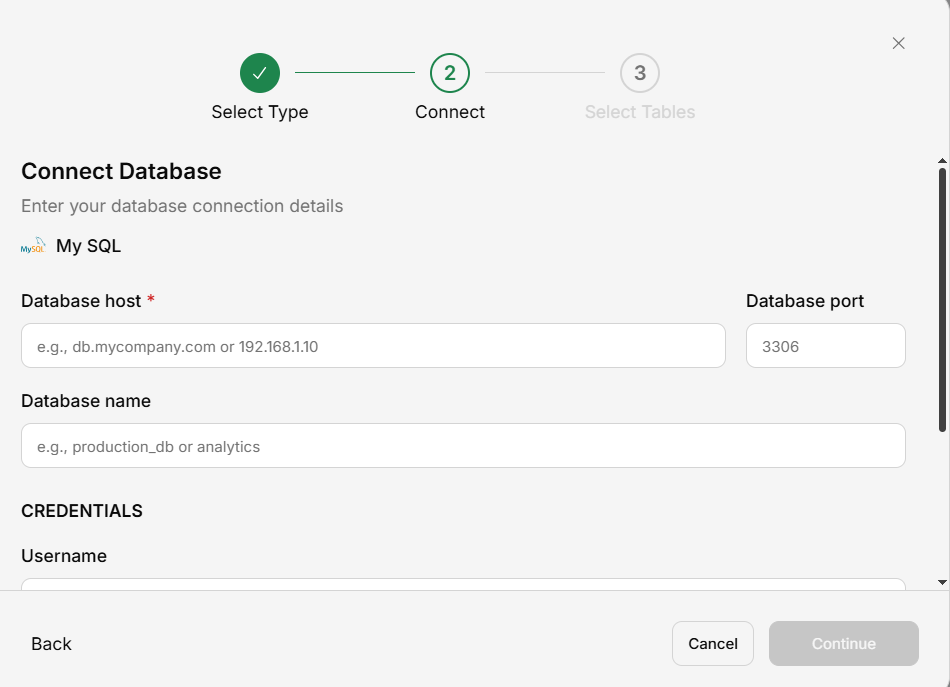
Task: Click the green checkmark step one circle
Action: [x=260, y=73]
